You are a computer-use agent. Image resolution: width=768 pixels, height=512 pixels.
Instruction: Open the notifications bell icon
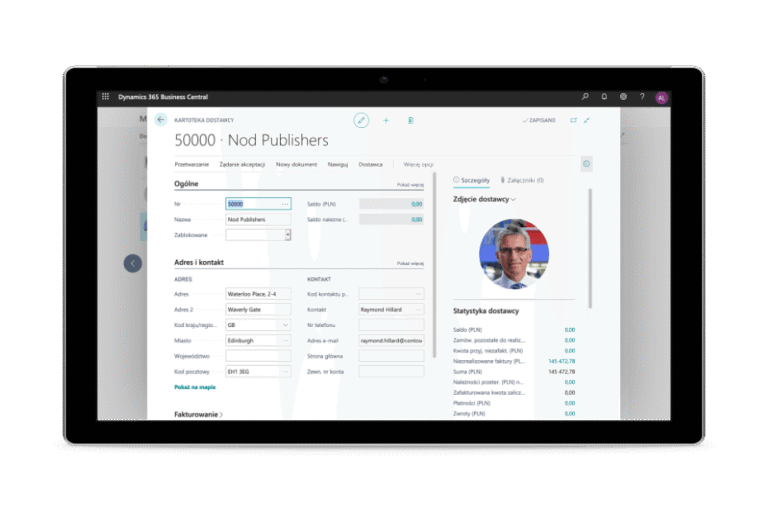click(604, 97)
